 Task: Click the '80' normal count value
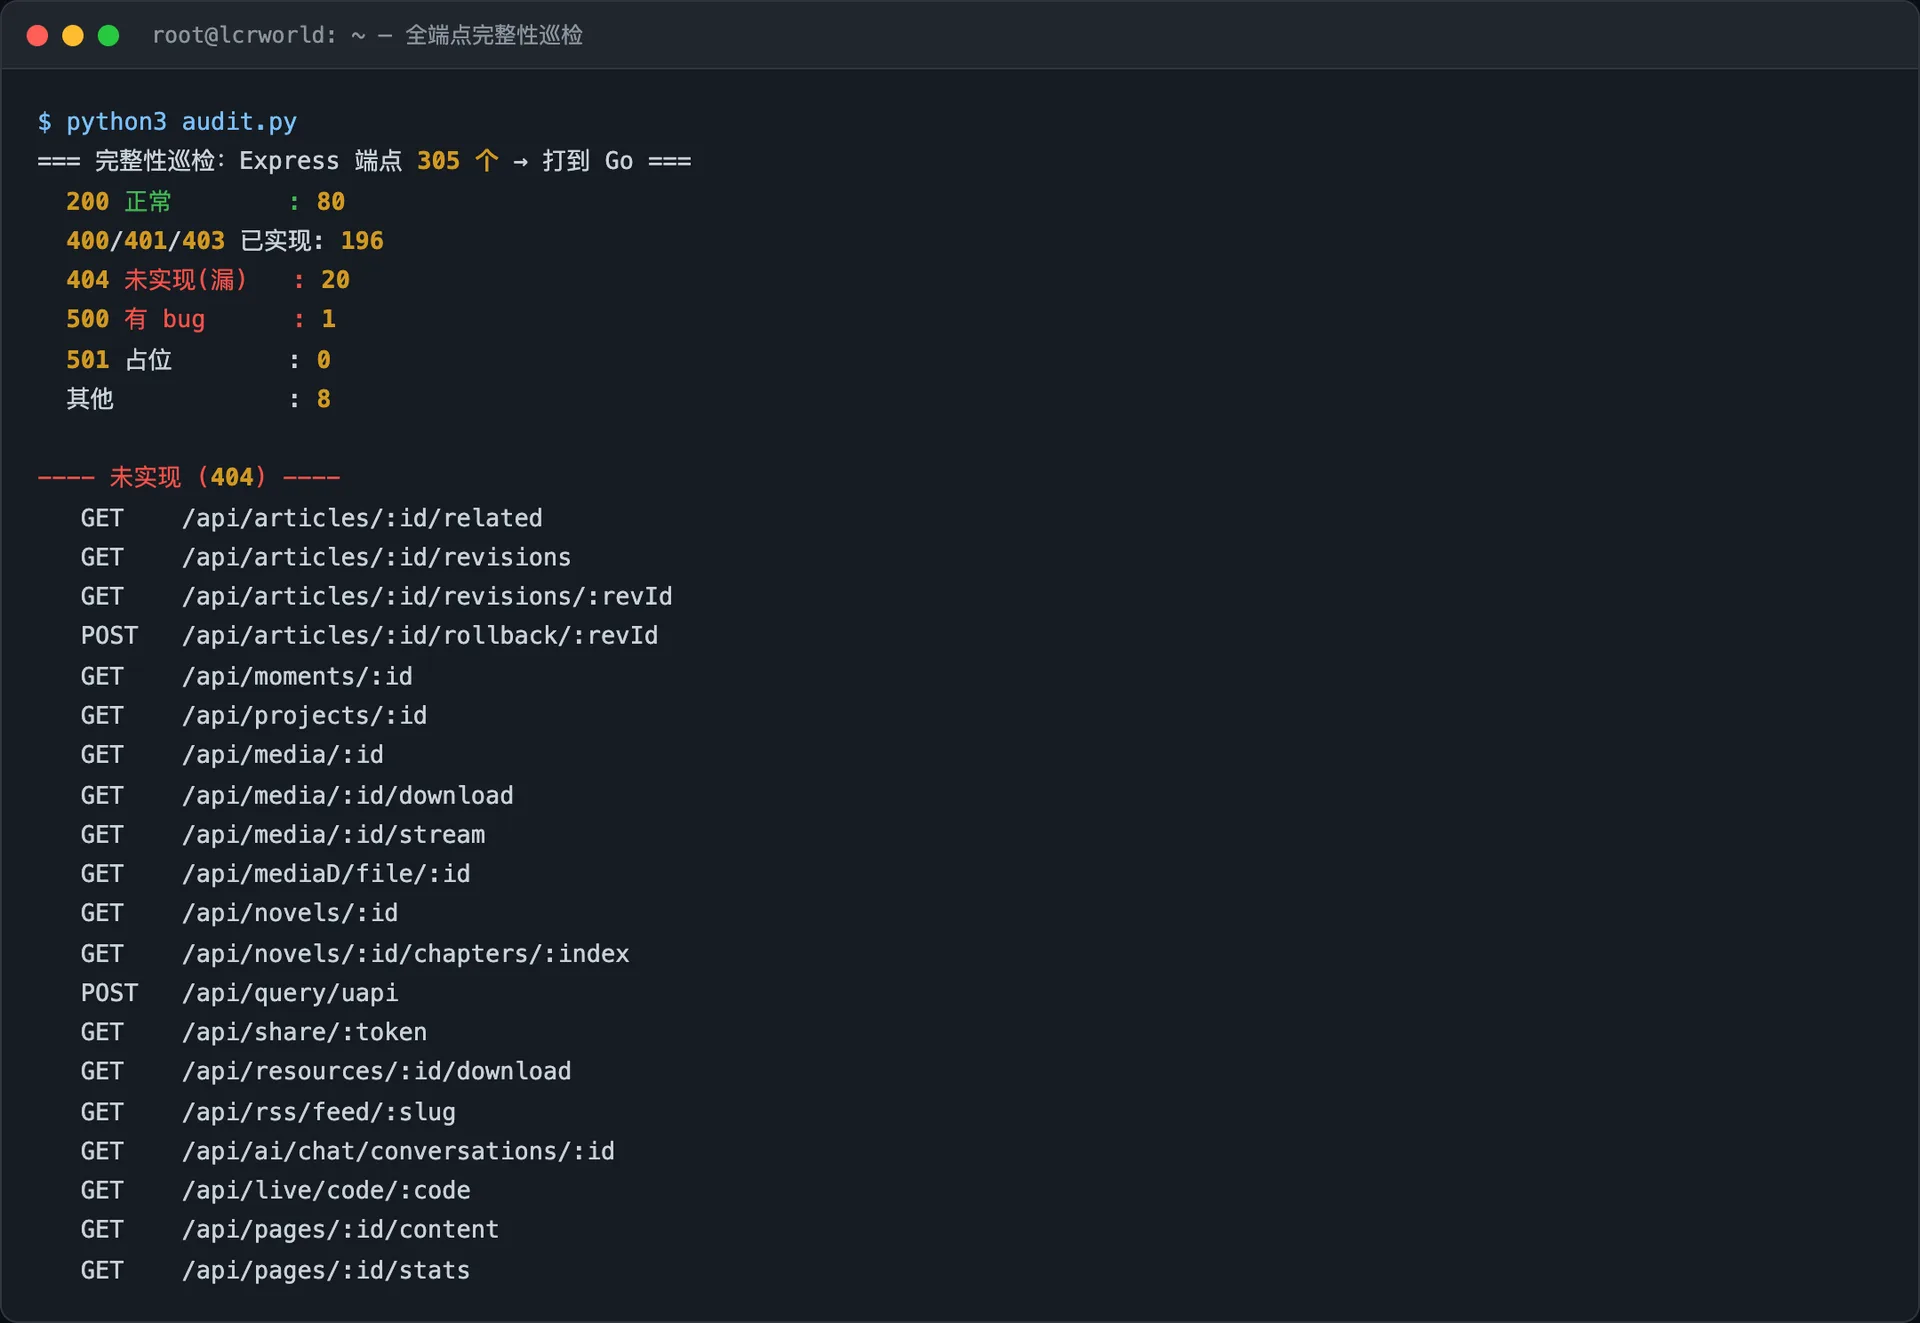[331, 201]
